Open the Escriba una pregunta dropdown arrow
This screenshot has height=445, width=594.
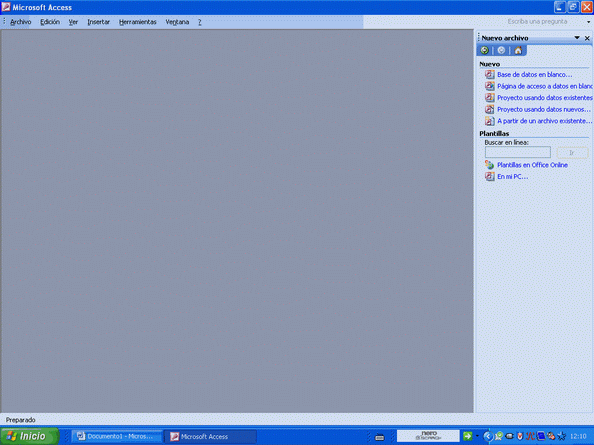588,22
